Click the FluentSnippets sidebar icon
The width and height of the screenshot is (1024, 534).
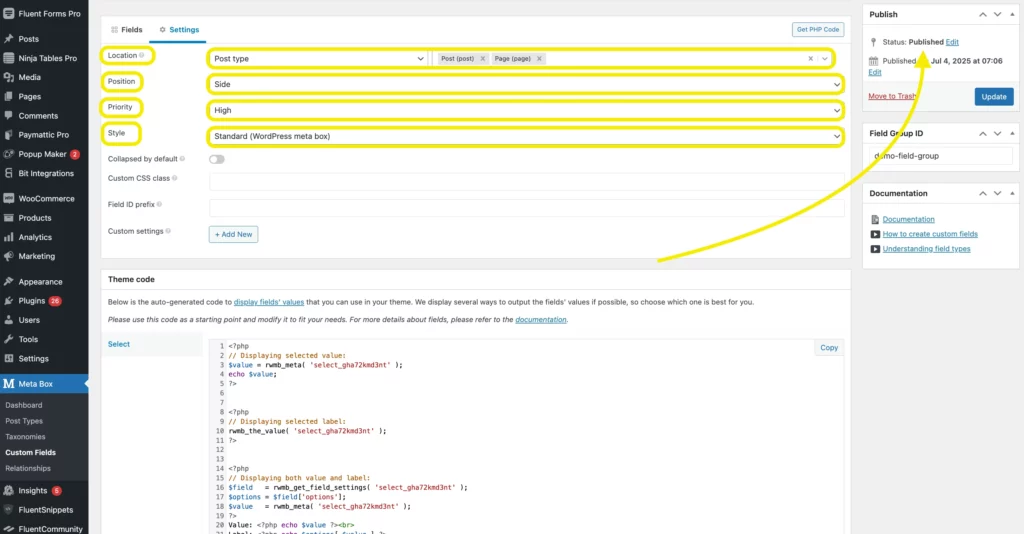point(8,510)
